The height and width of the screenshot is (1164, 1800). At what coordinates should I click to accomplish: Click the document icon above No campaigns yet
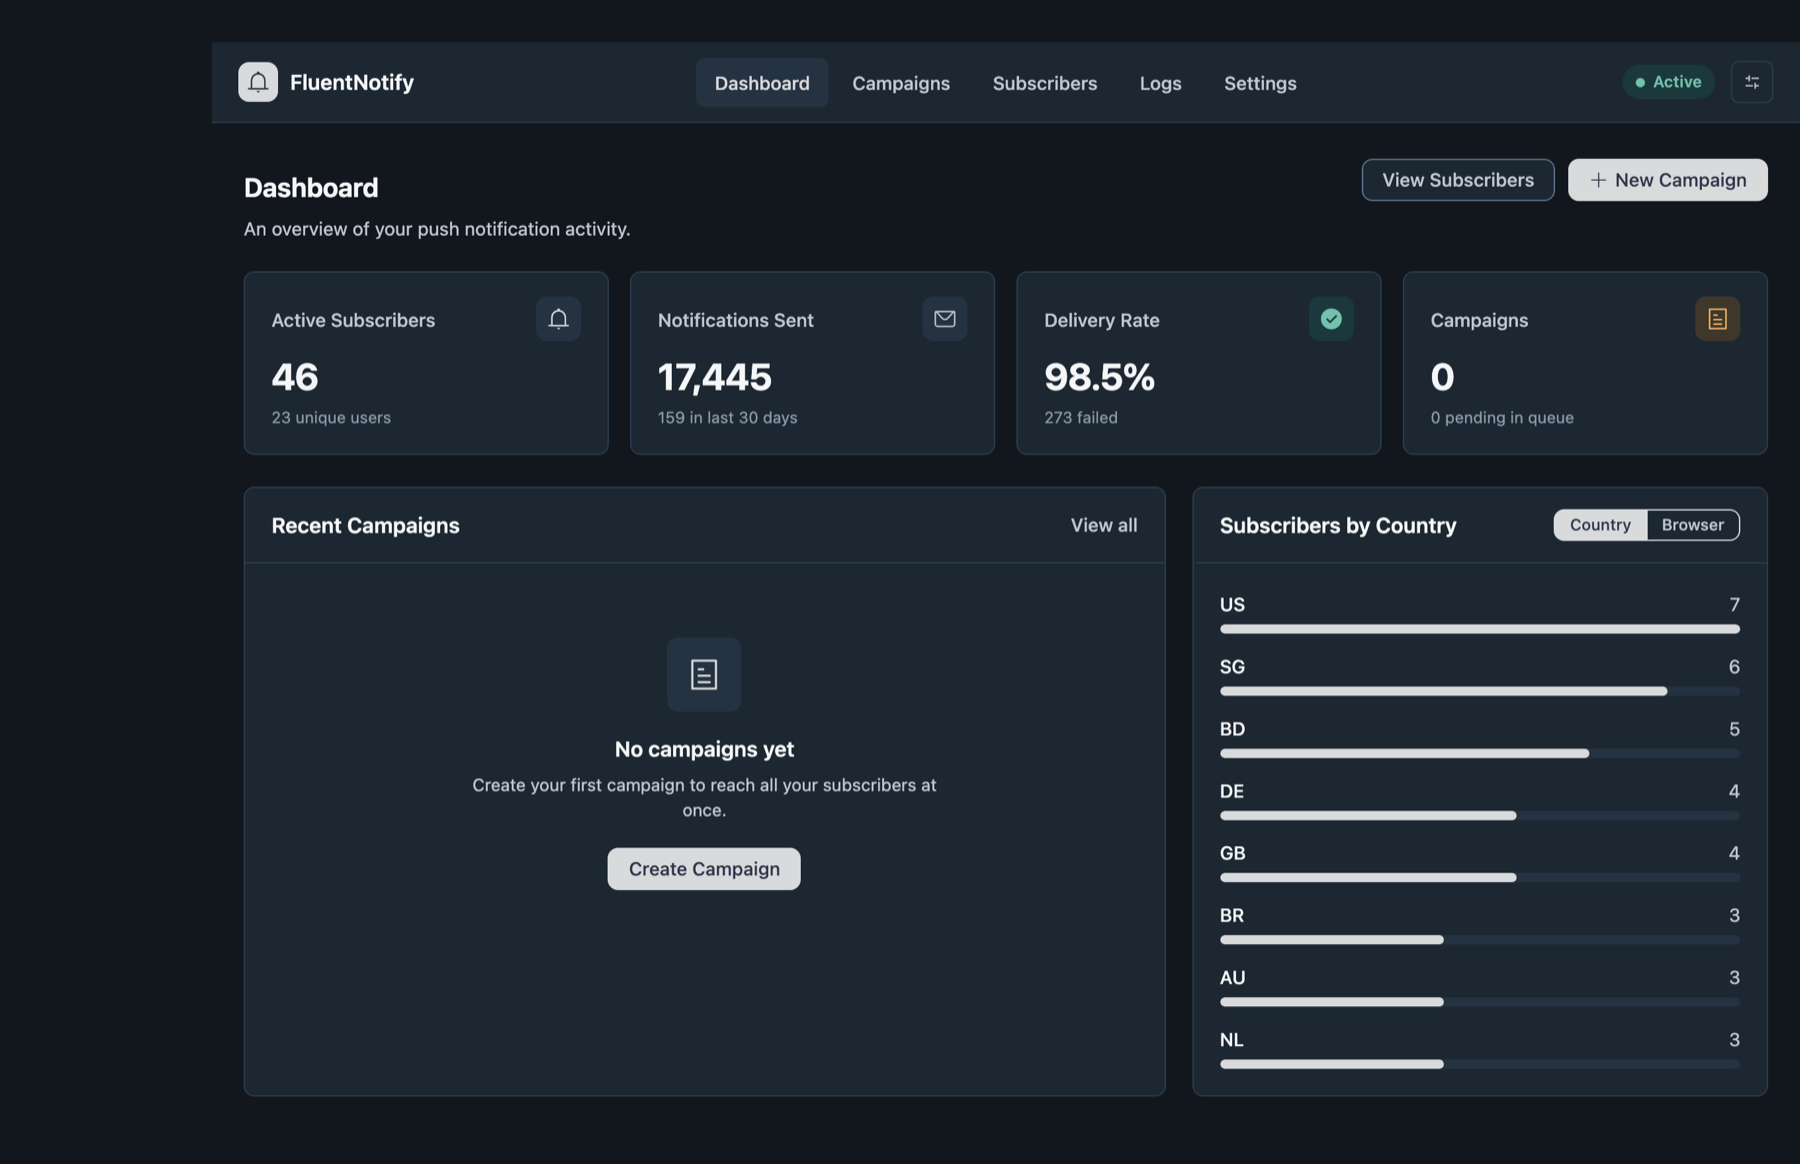click(704, 675)
